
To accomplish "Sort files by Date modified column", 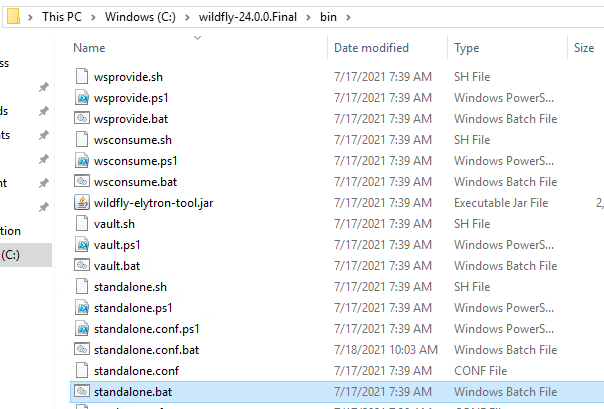I will [x=371, y=48].
